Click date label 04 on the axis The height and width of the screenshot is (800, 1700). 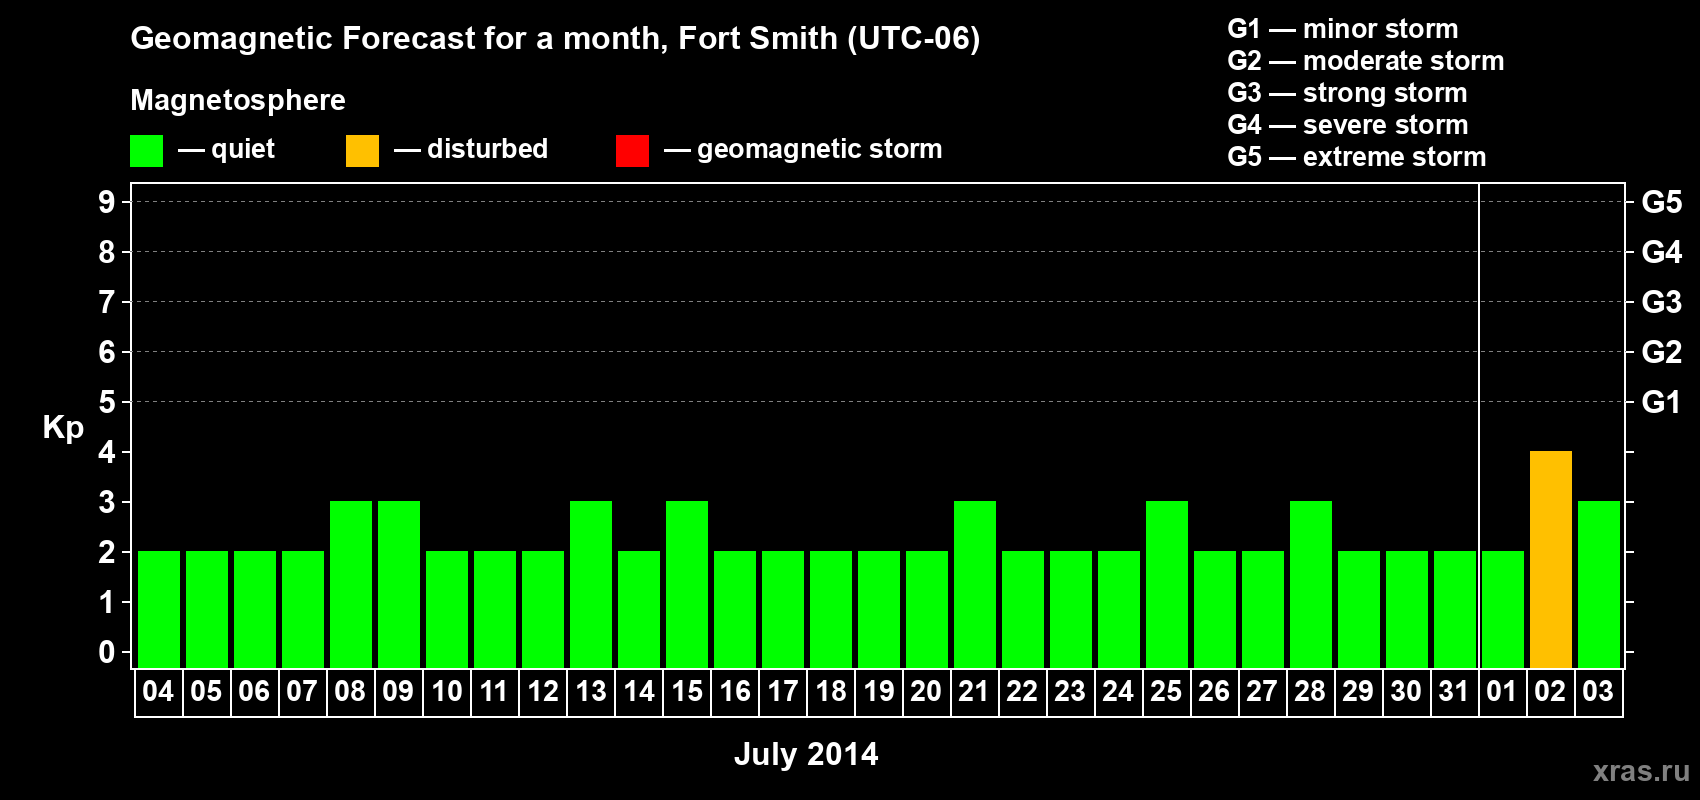pyautogui.click(x=158, y=691)
